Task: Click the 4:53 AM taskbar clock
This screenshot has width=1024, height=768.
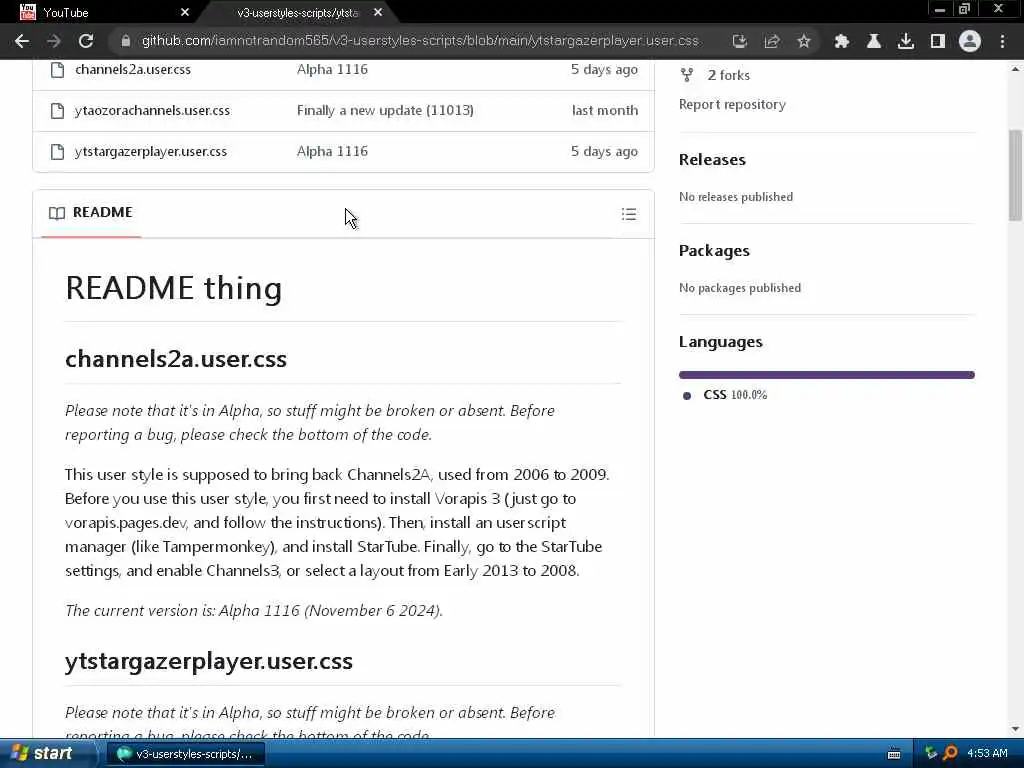Action: (987, 754)
